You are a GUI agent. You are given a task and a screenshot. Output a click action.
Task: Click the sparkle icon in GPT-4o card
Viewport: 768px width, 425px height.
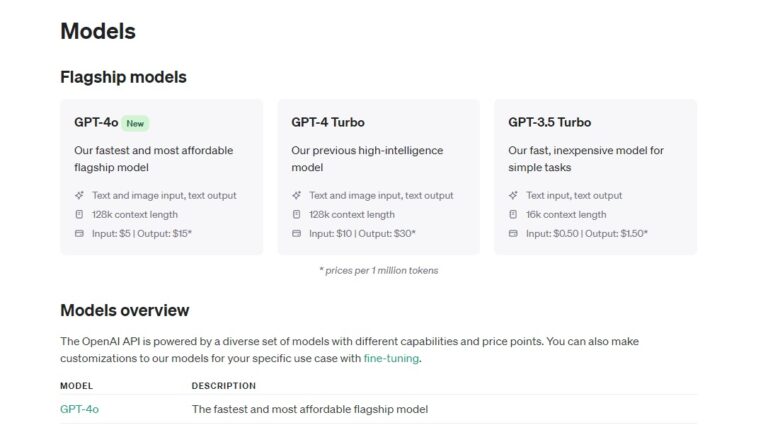[79, 196]
